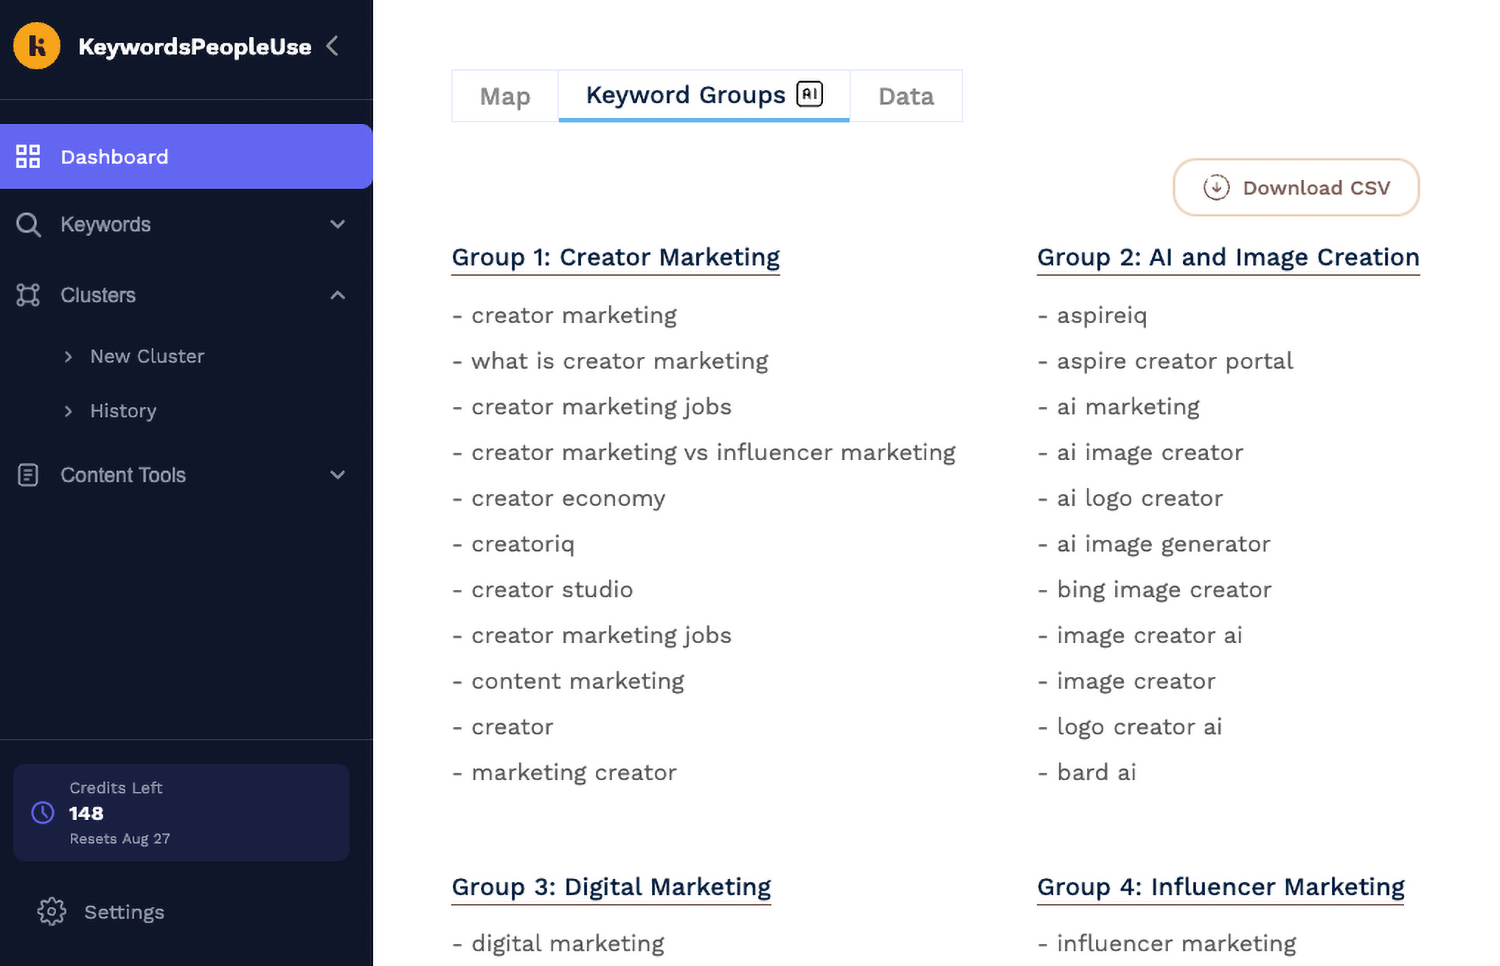Click the arrow next to New Cluster
1500x966 pixels.
pyautogui.click(x=68, y=356)
